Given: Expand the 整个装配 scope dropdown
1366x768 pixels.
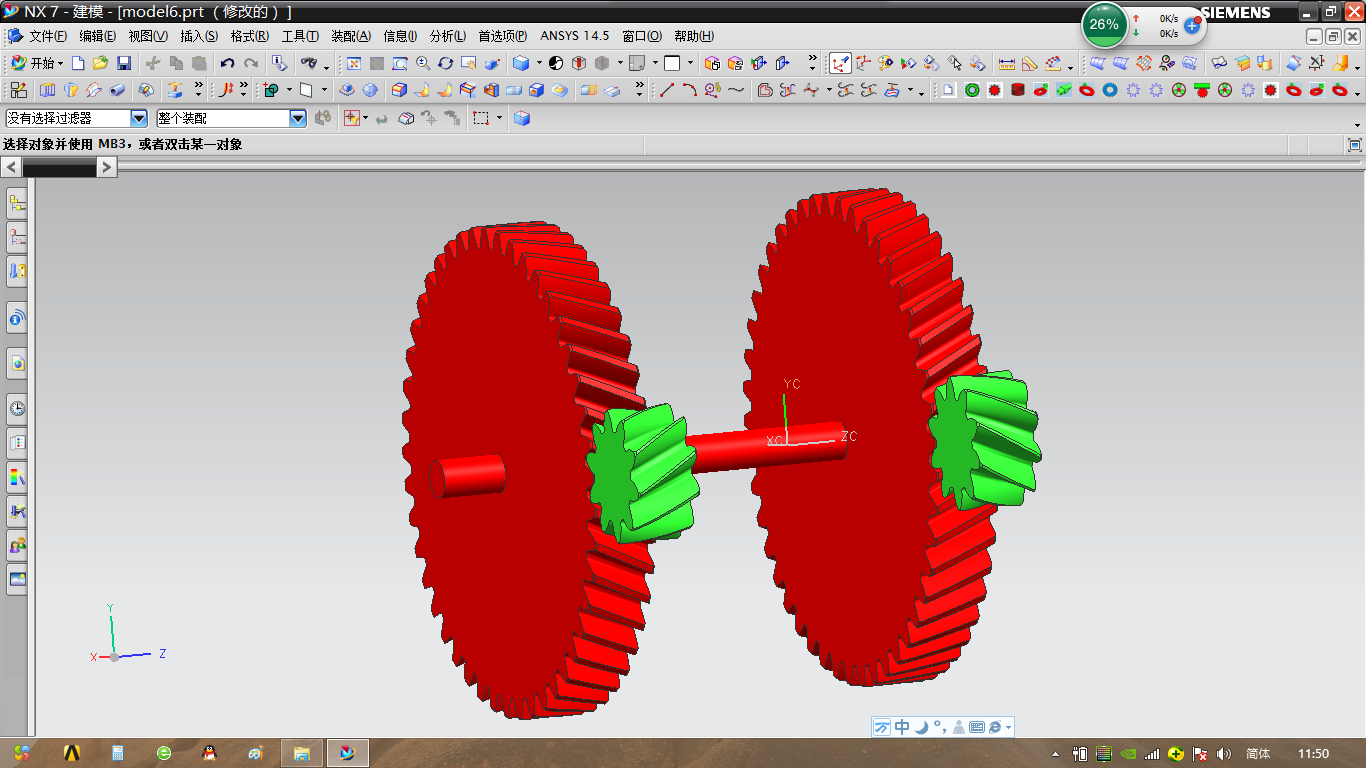Looking at the screenshot, I should pyautogui.click(x=297, y=118).
